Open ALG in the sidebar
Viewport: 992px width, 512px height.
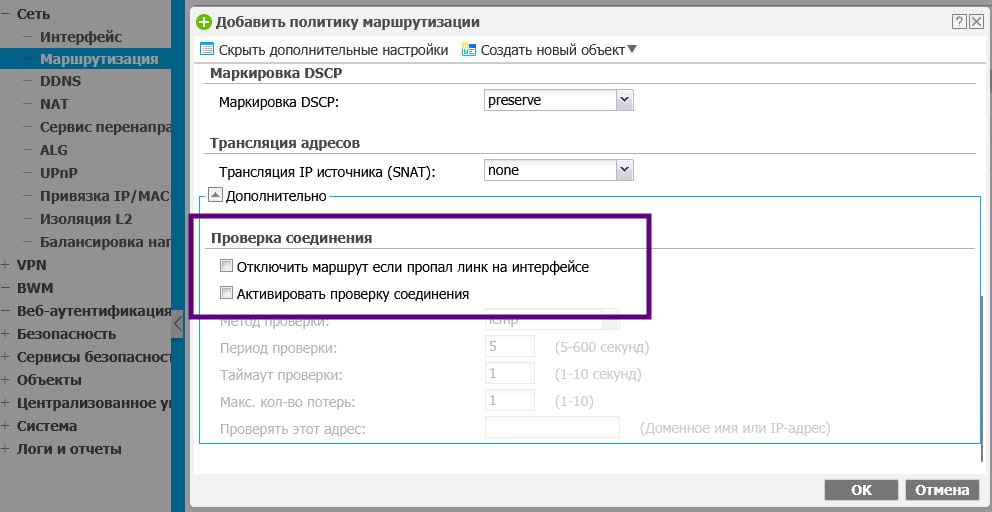(53, 150)
